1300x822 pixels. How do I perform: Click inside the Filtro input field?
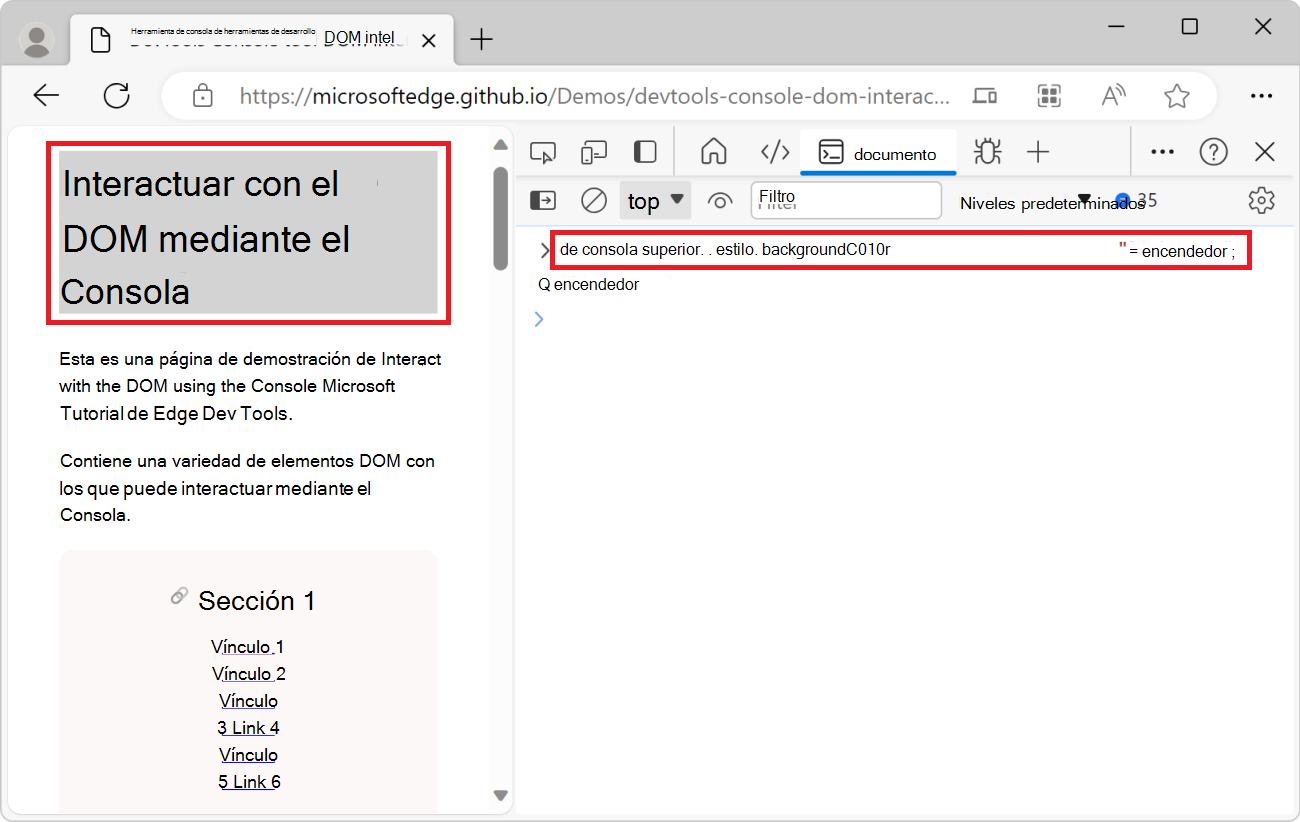click(846, 200)
